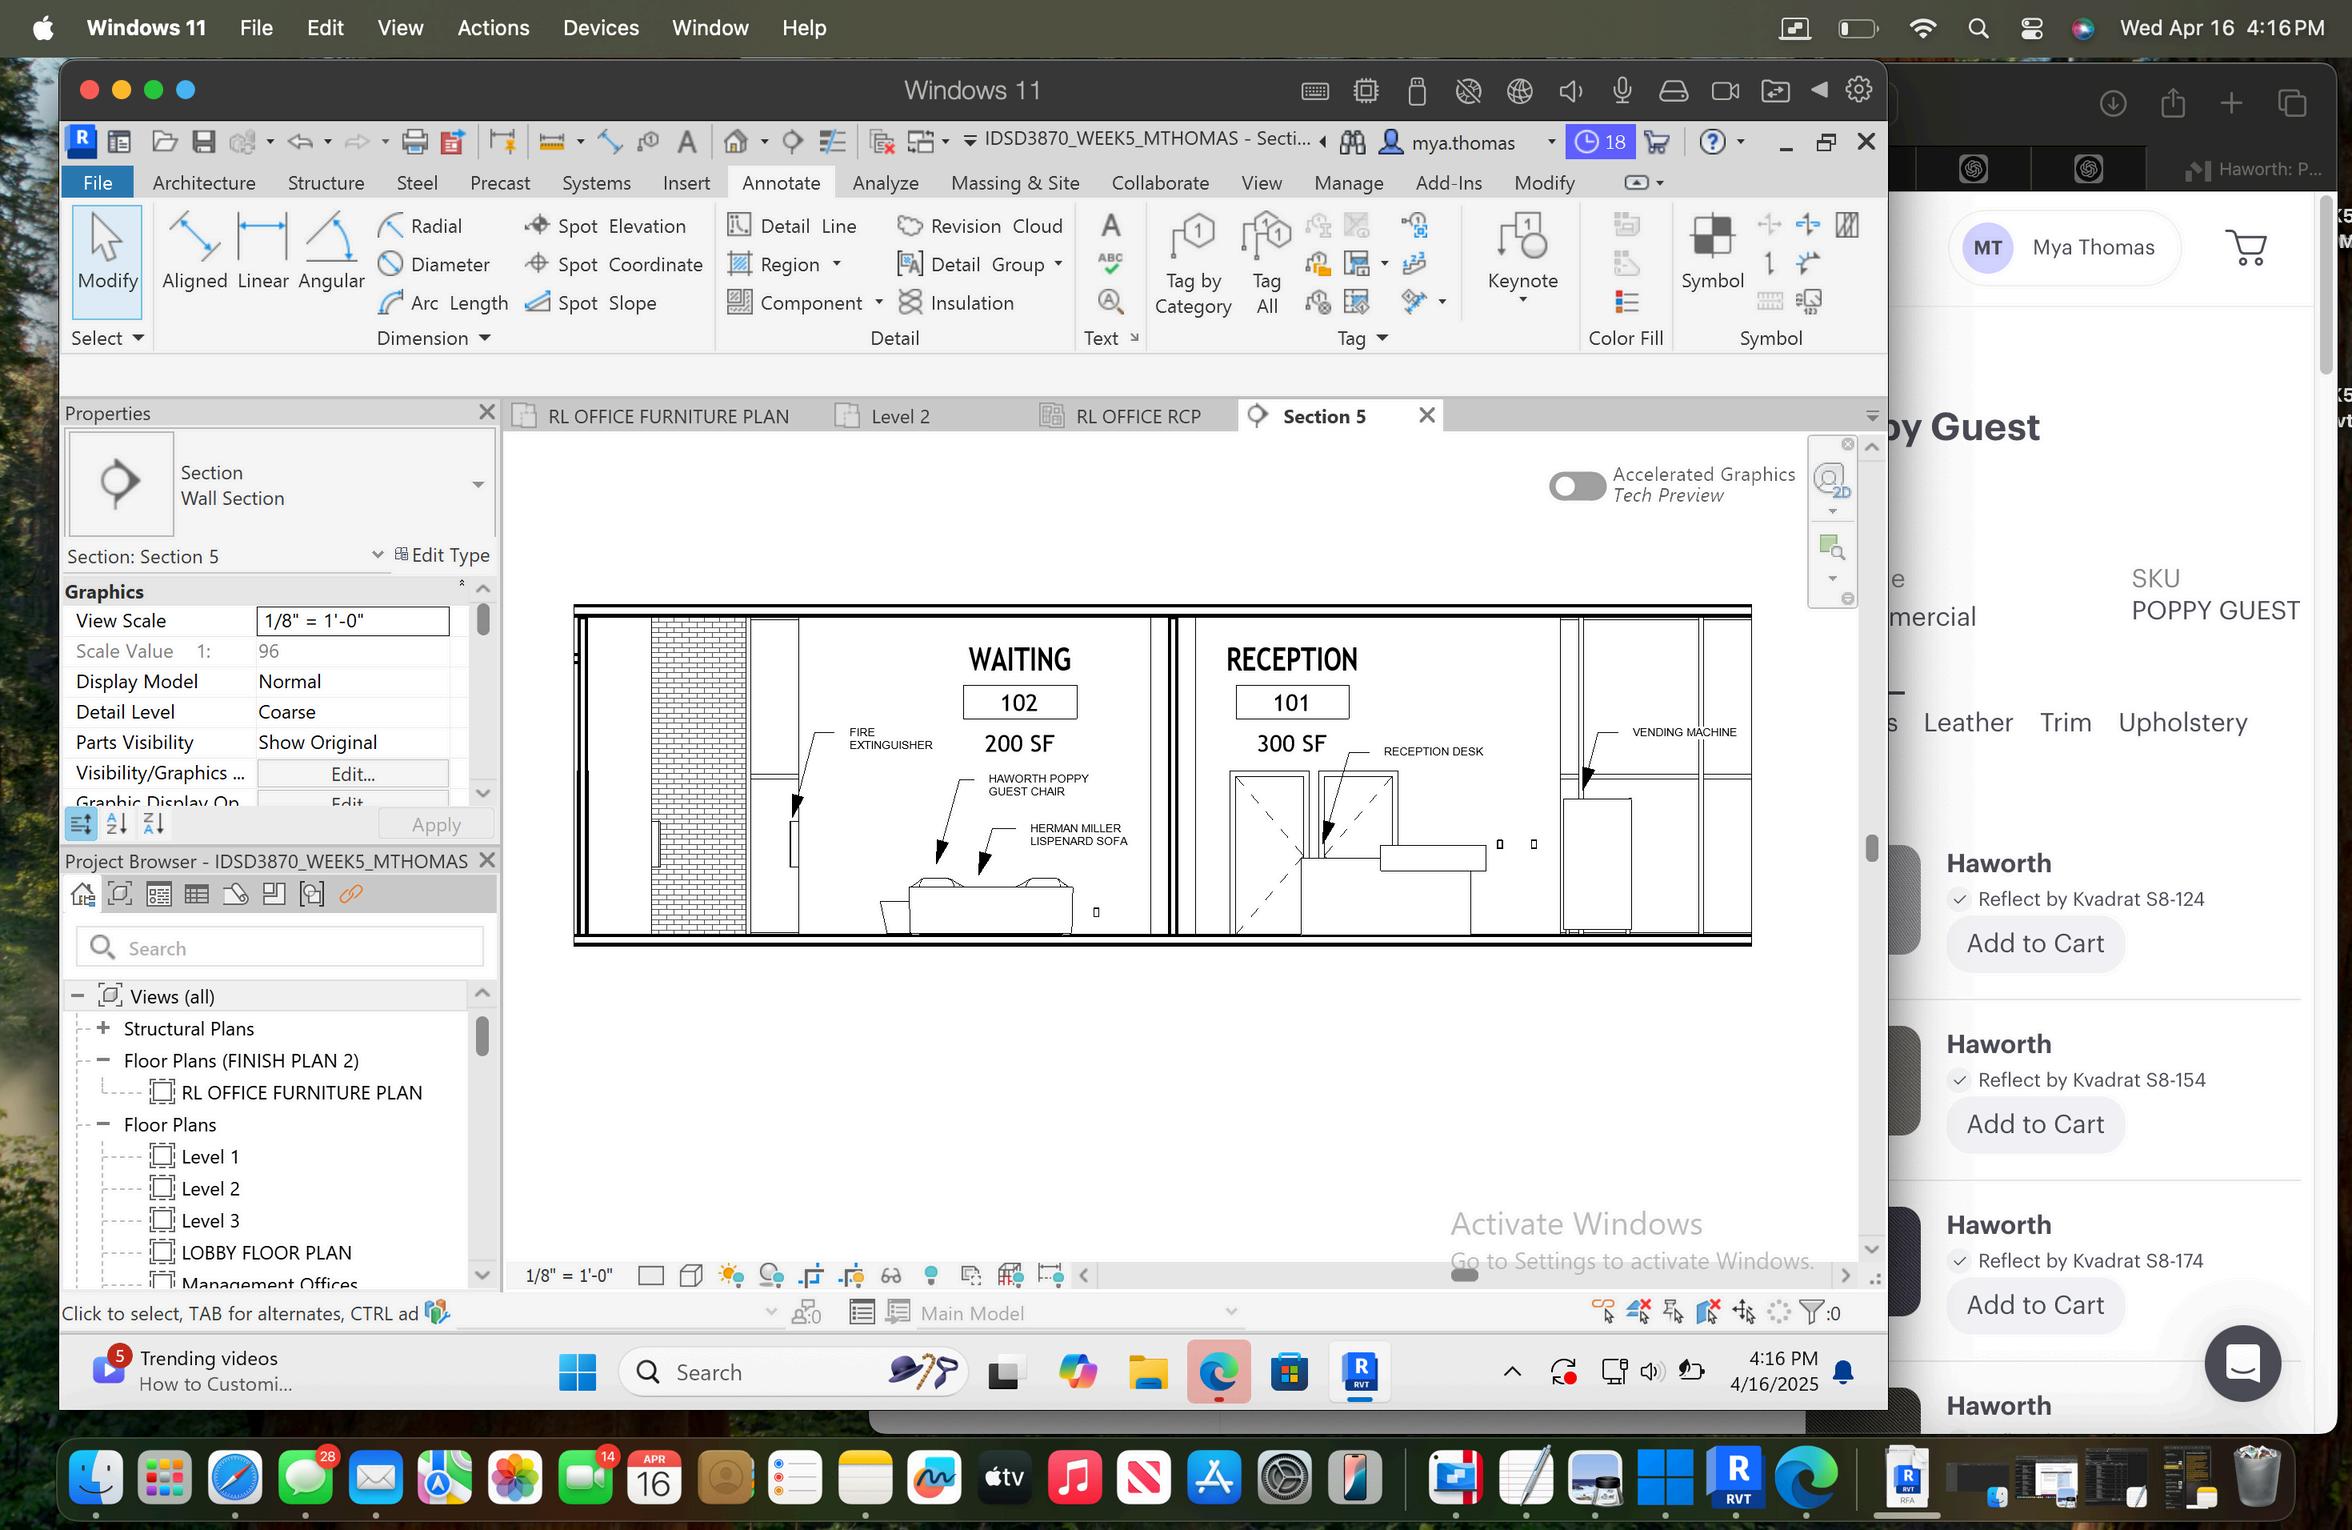2352x1530 pixels.
Task: Open Visual Style in view control bar
Action: [690, 1275]
